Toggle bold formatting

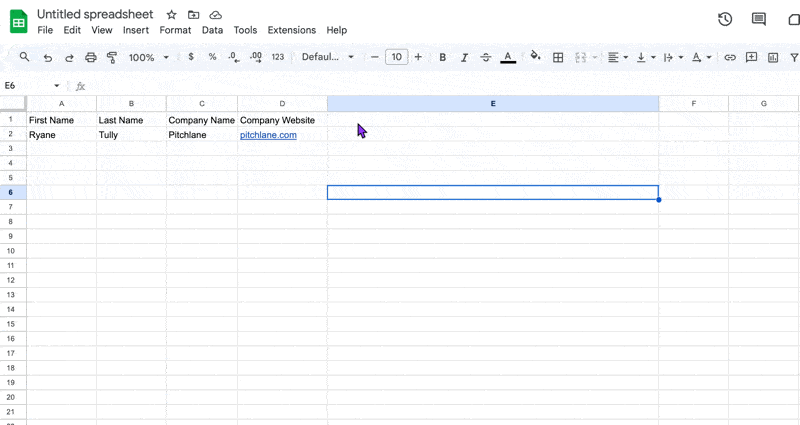pos(442,57)
